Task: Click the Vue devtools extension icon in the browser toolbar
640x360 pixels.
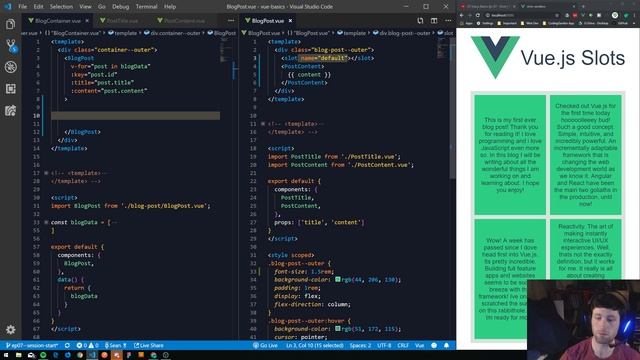Action: (x=583, y=15)
